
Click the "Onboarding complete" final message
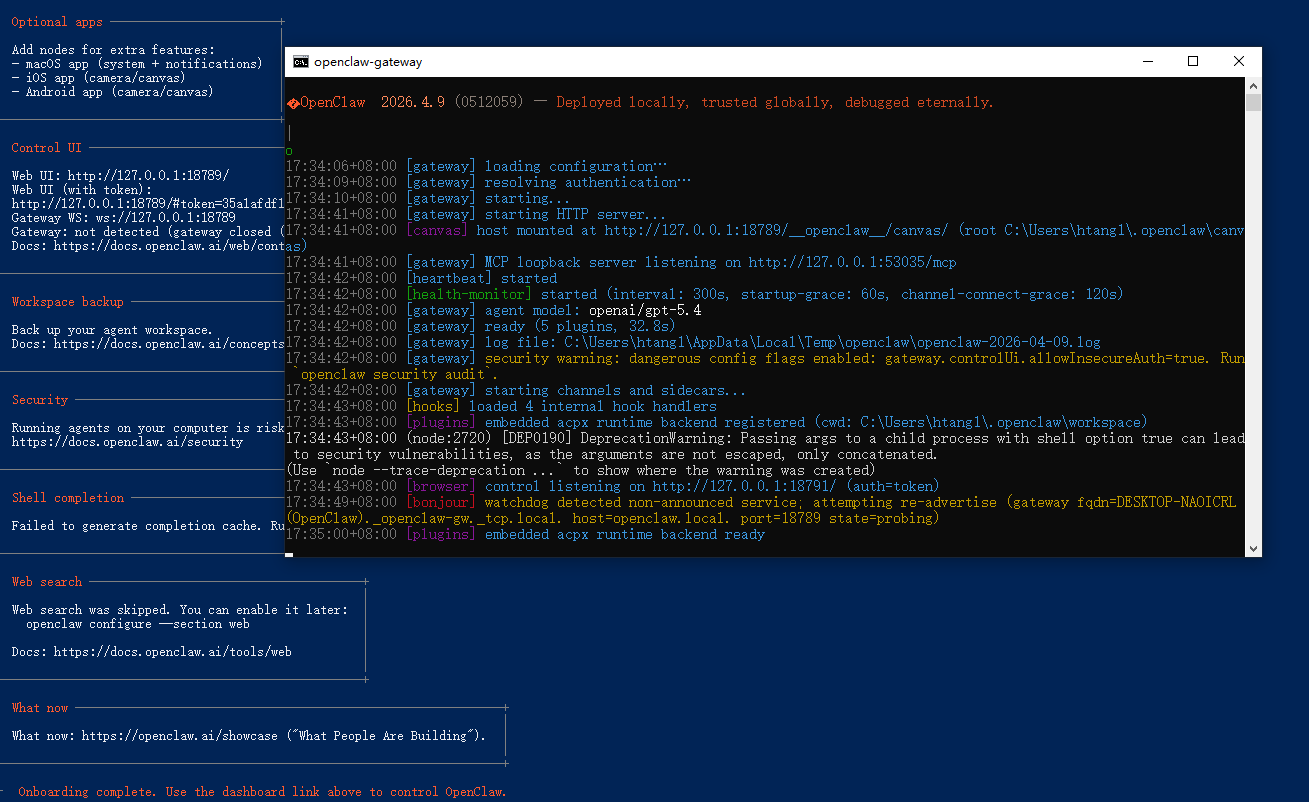coord(262,792)
